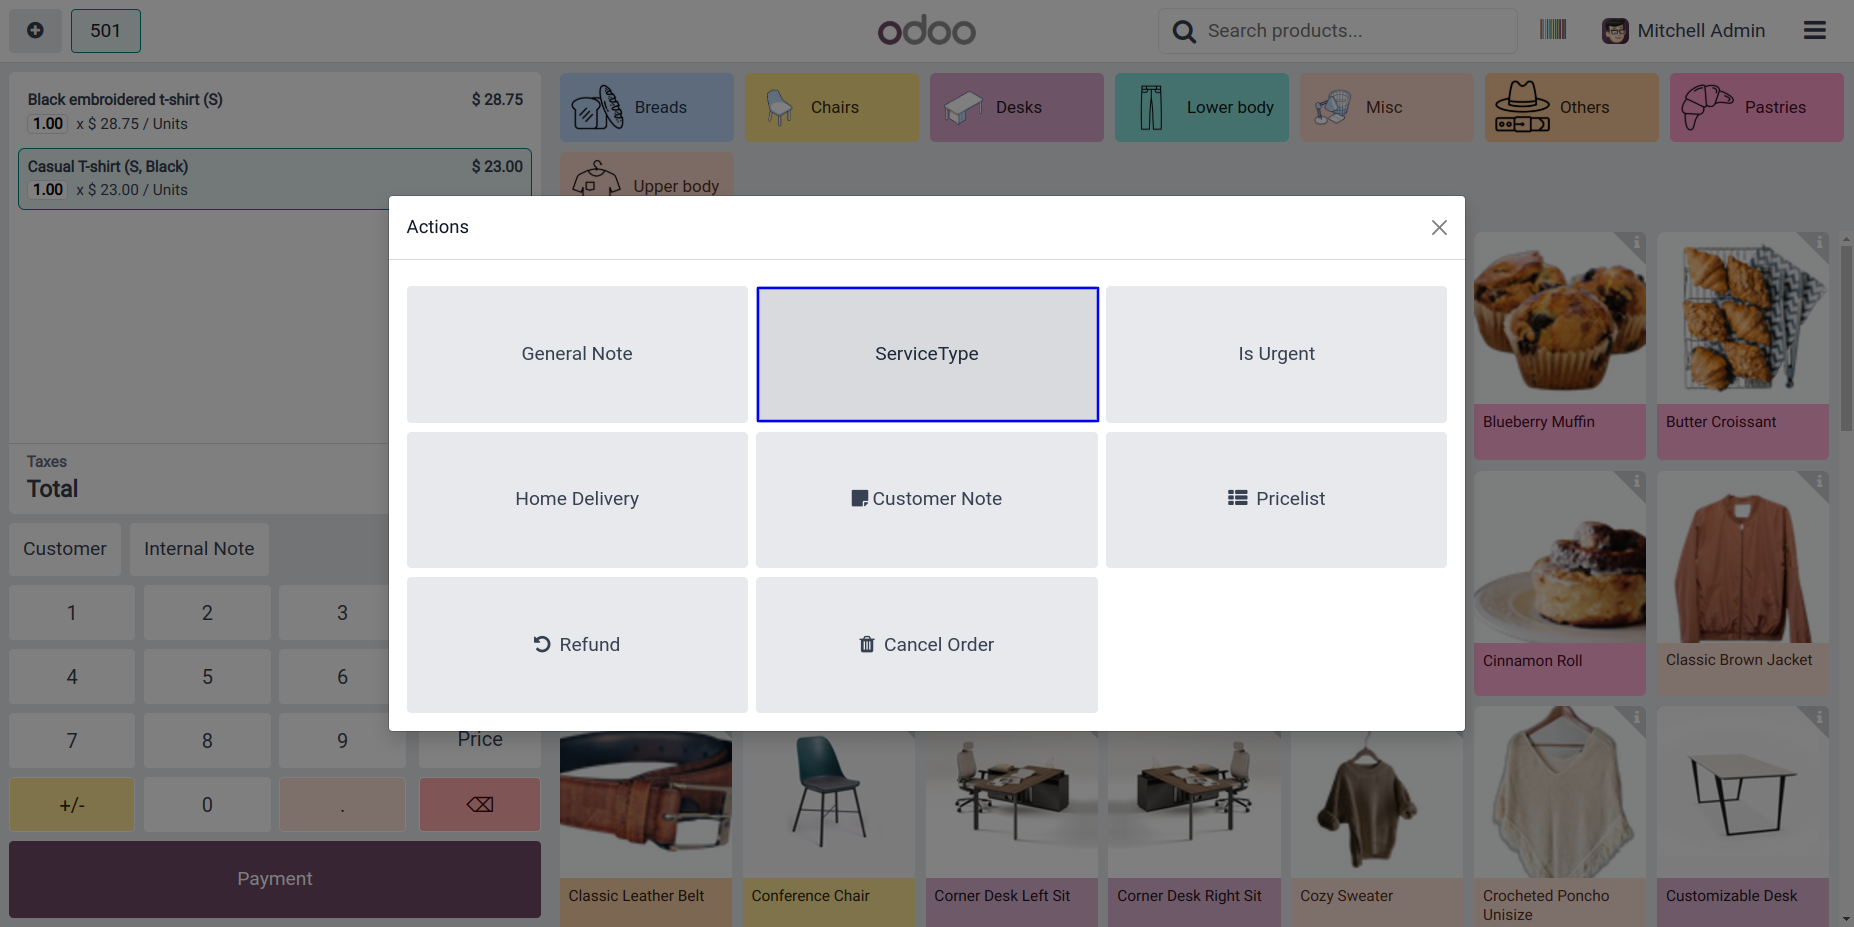The height and width of the screenshot is (927, 1854).
Task: Toggle the Is Urgent action
Action: click(x=1276, y=354)
